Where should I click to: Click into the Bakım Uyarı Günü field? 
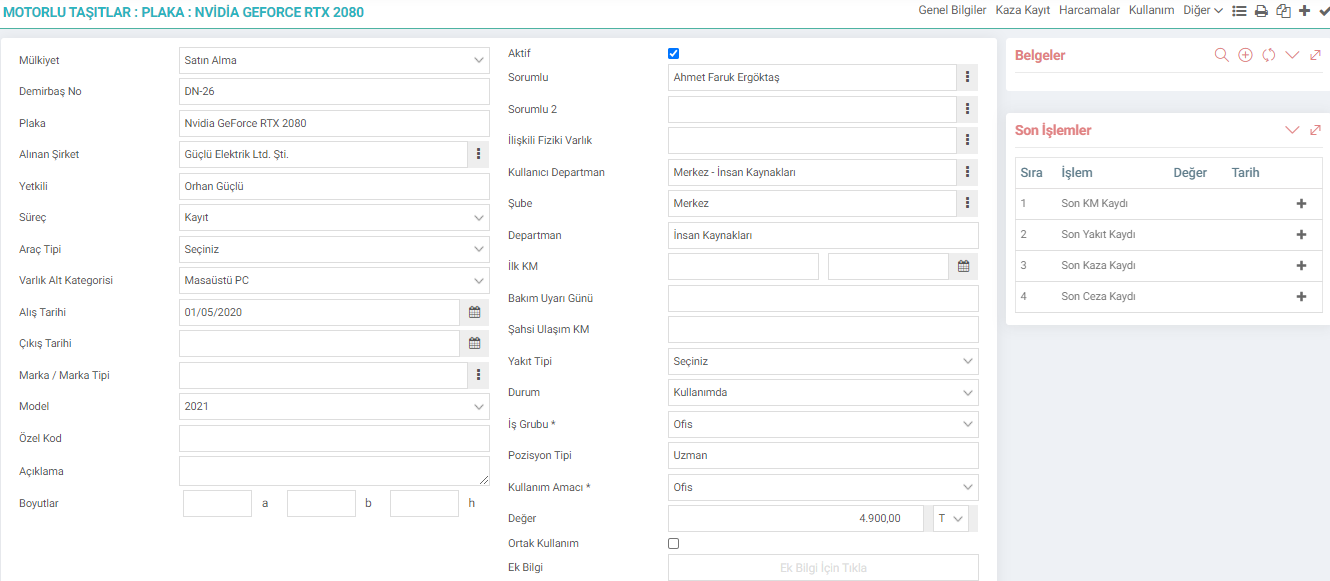click(x=823, y=298)
